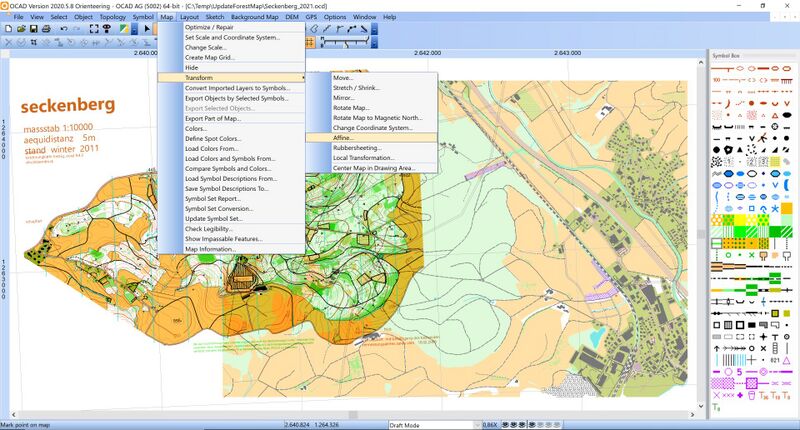Select the black windmill-shaped symbol
Screen dimensions: 800x430
click(x=762, y=138)
